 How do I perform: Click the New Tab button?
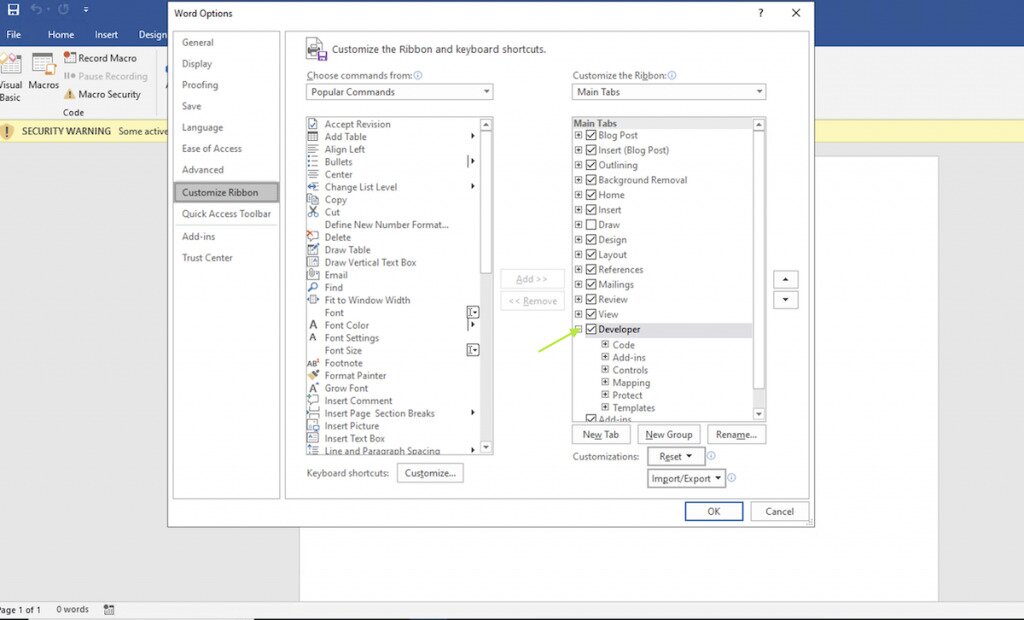[x=600, y=434]
